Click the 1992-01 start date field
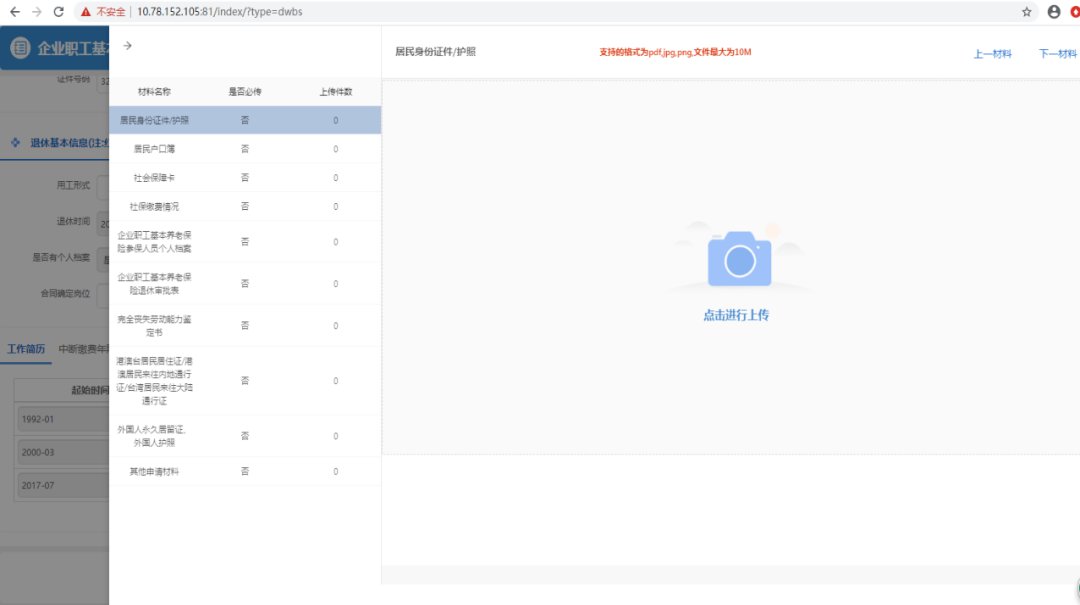 click(x=63, y=419)
